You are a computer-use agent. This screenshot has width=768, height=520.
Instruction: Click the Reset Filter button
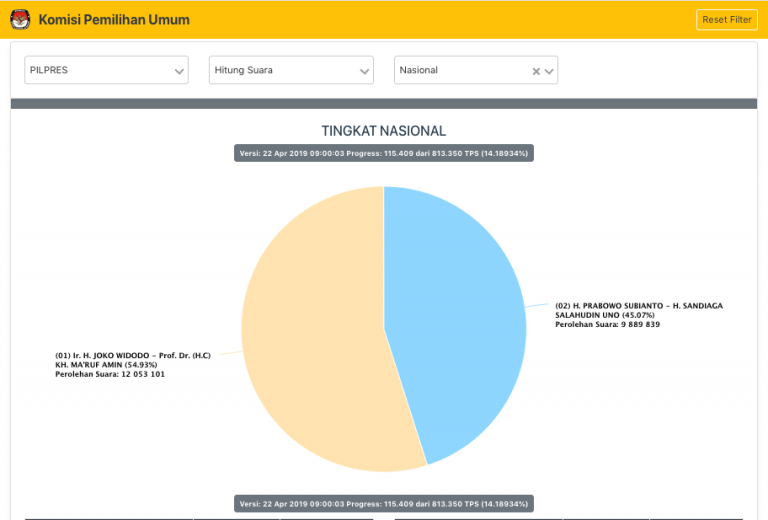pyautogui.click(x=726, y=20)
